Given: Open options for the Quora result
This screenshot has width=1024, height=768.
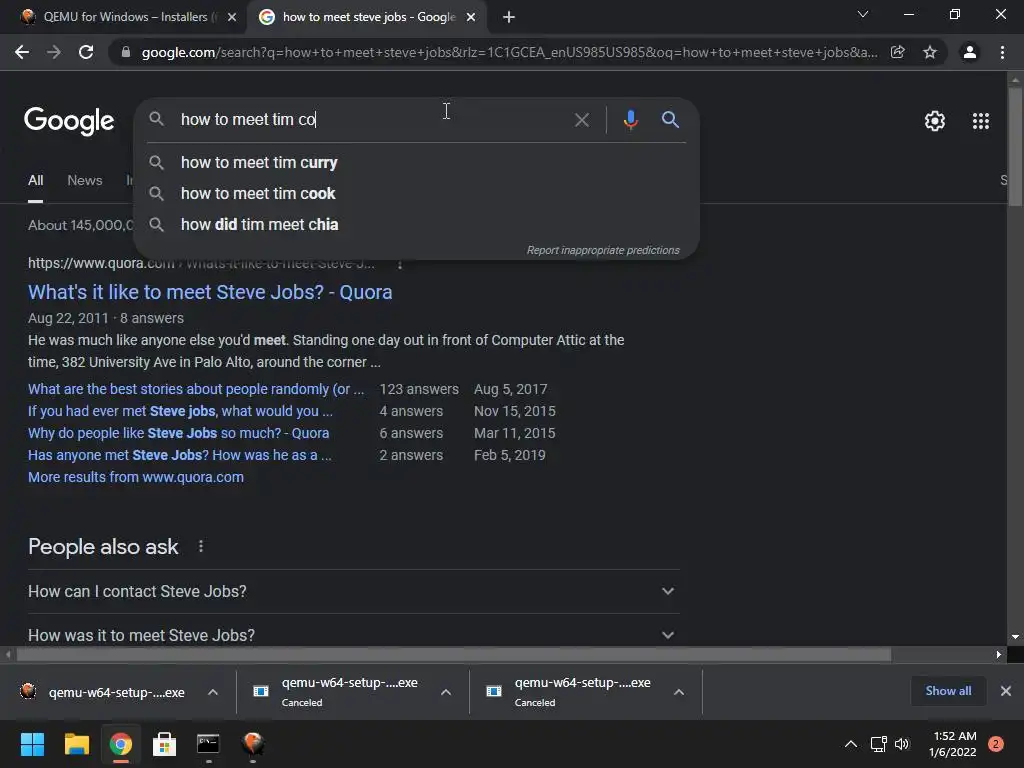Looking at the screenshot, I should coord(400,264).
